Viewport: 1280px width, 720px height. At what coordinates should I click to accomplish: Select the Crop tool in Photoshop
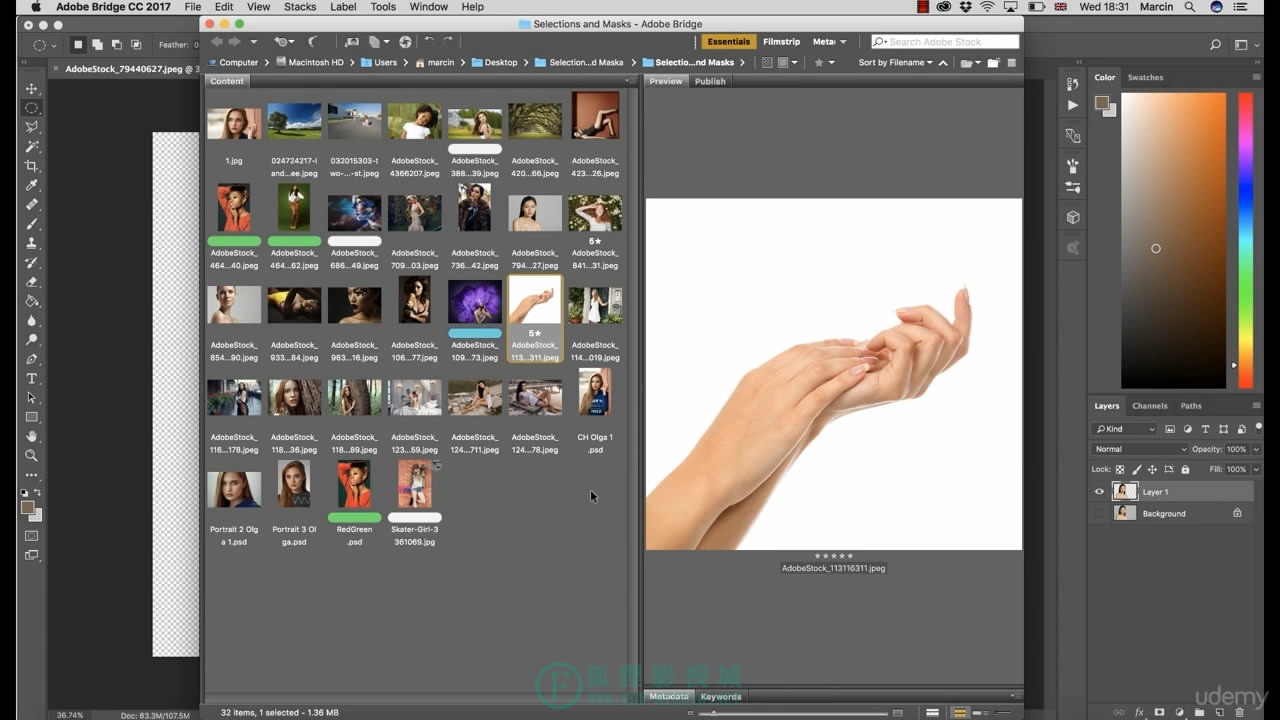(x=32, y=166)
